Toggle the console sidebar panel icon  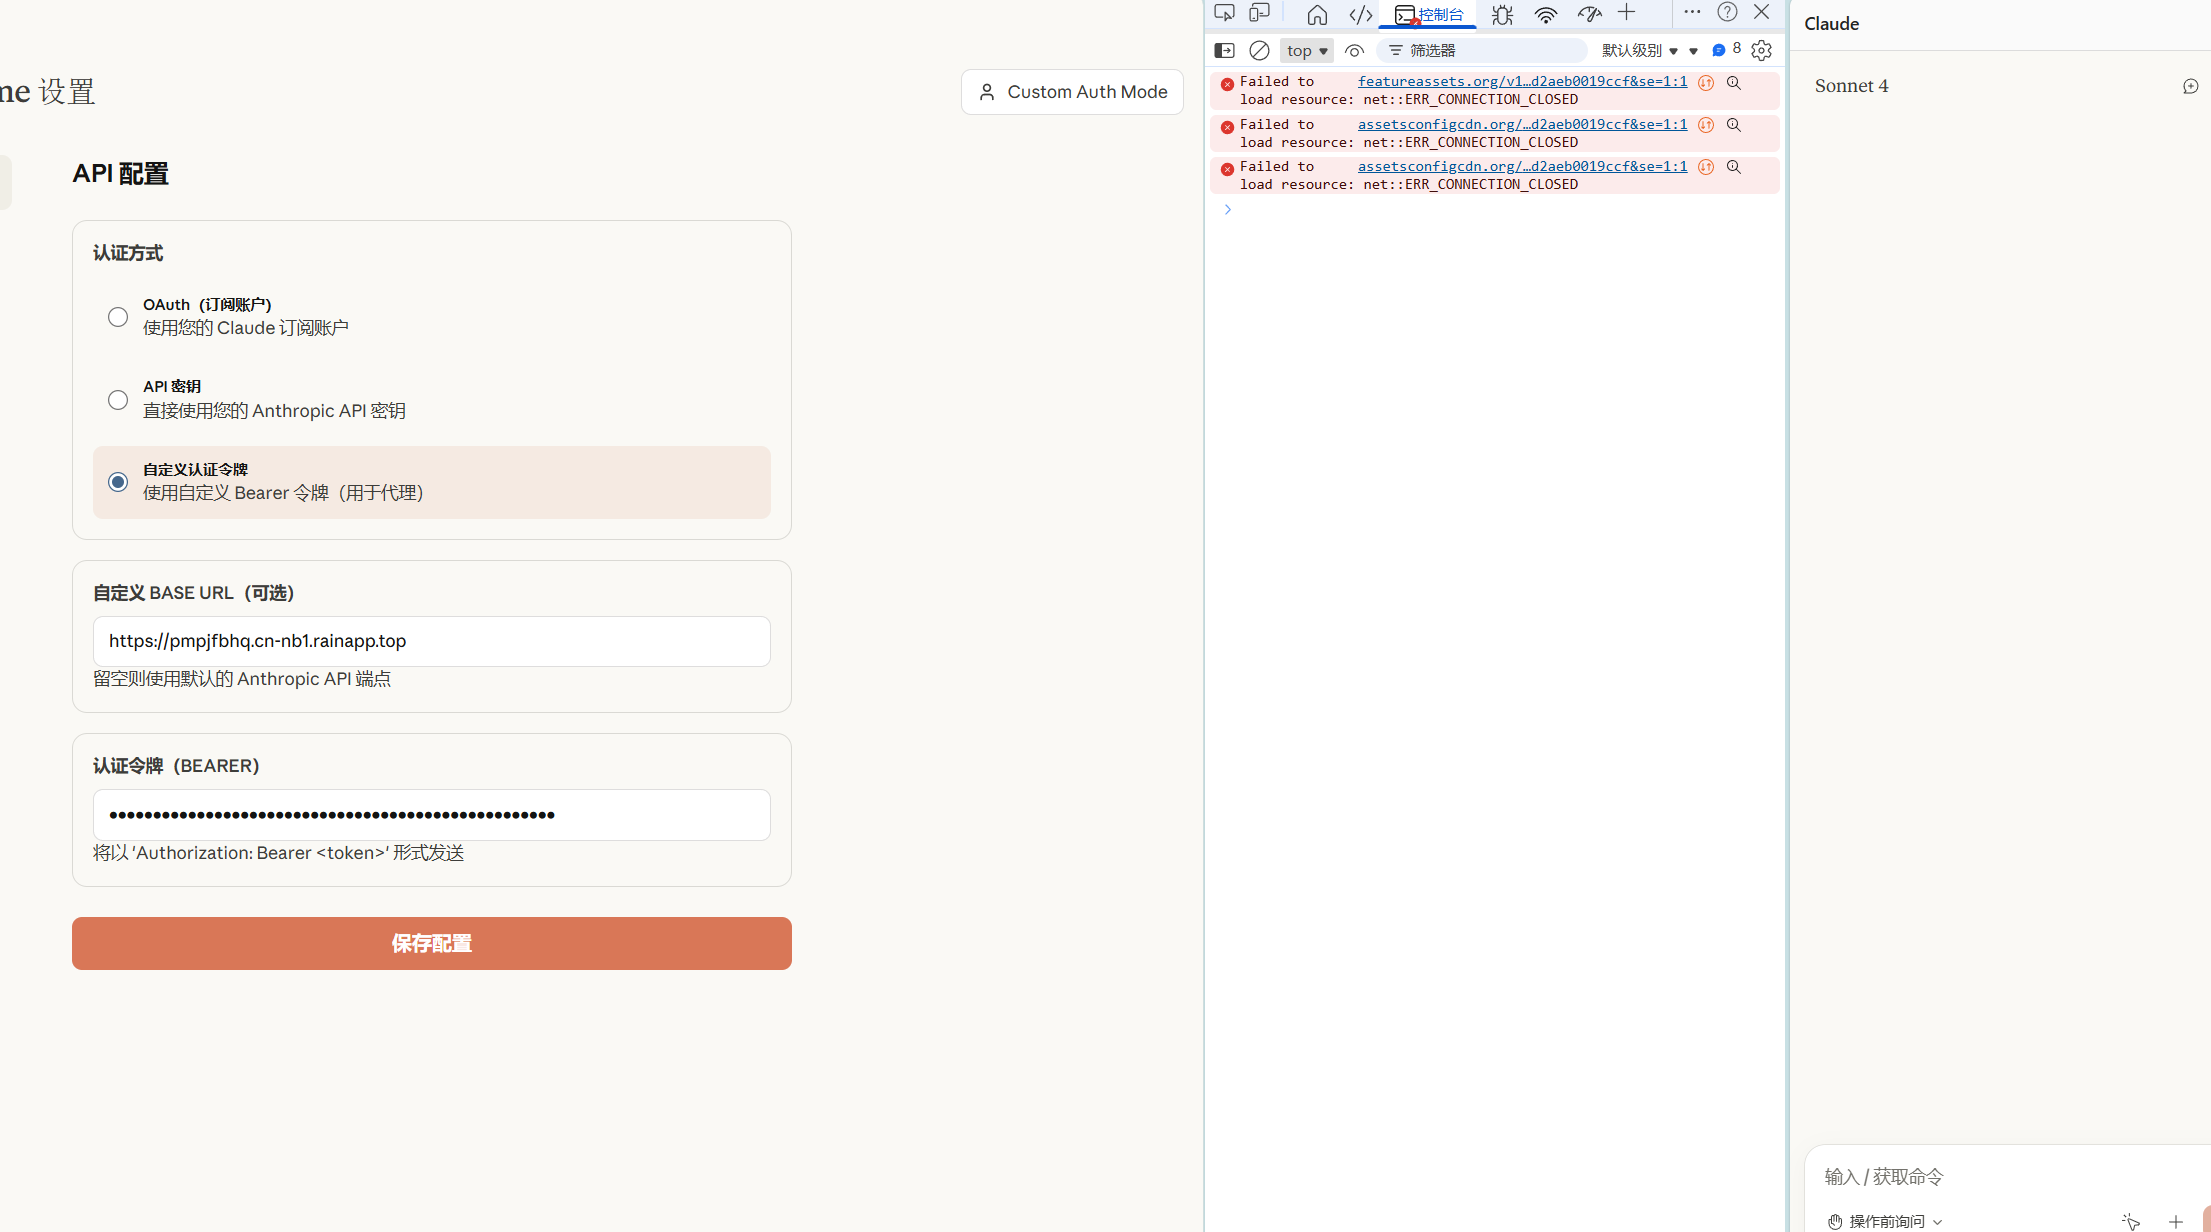pyautogui.click(x=1224, y=50)
